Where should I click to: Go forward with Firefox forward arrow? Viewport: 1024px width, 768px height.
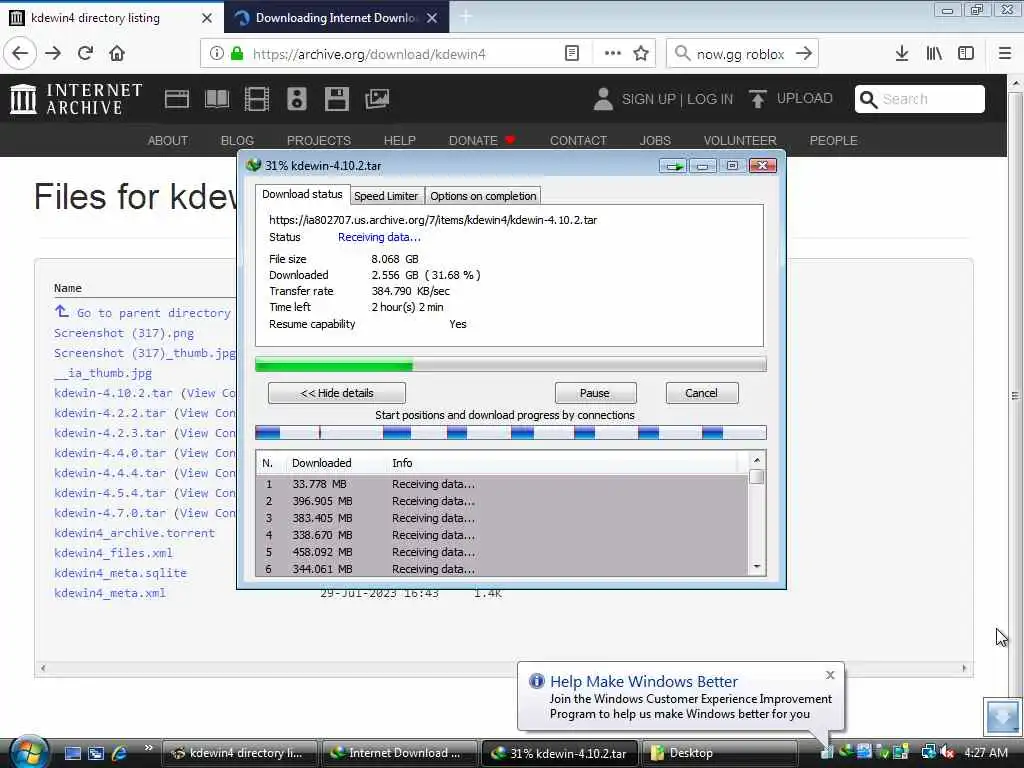[53, 54]
